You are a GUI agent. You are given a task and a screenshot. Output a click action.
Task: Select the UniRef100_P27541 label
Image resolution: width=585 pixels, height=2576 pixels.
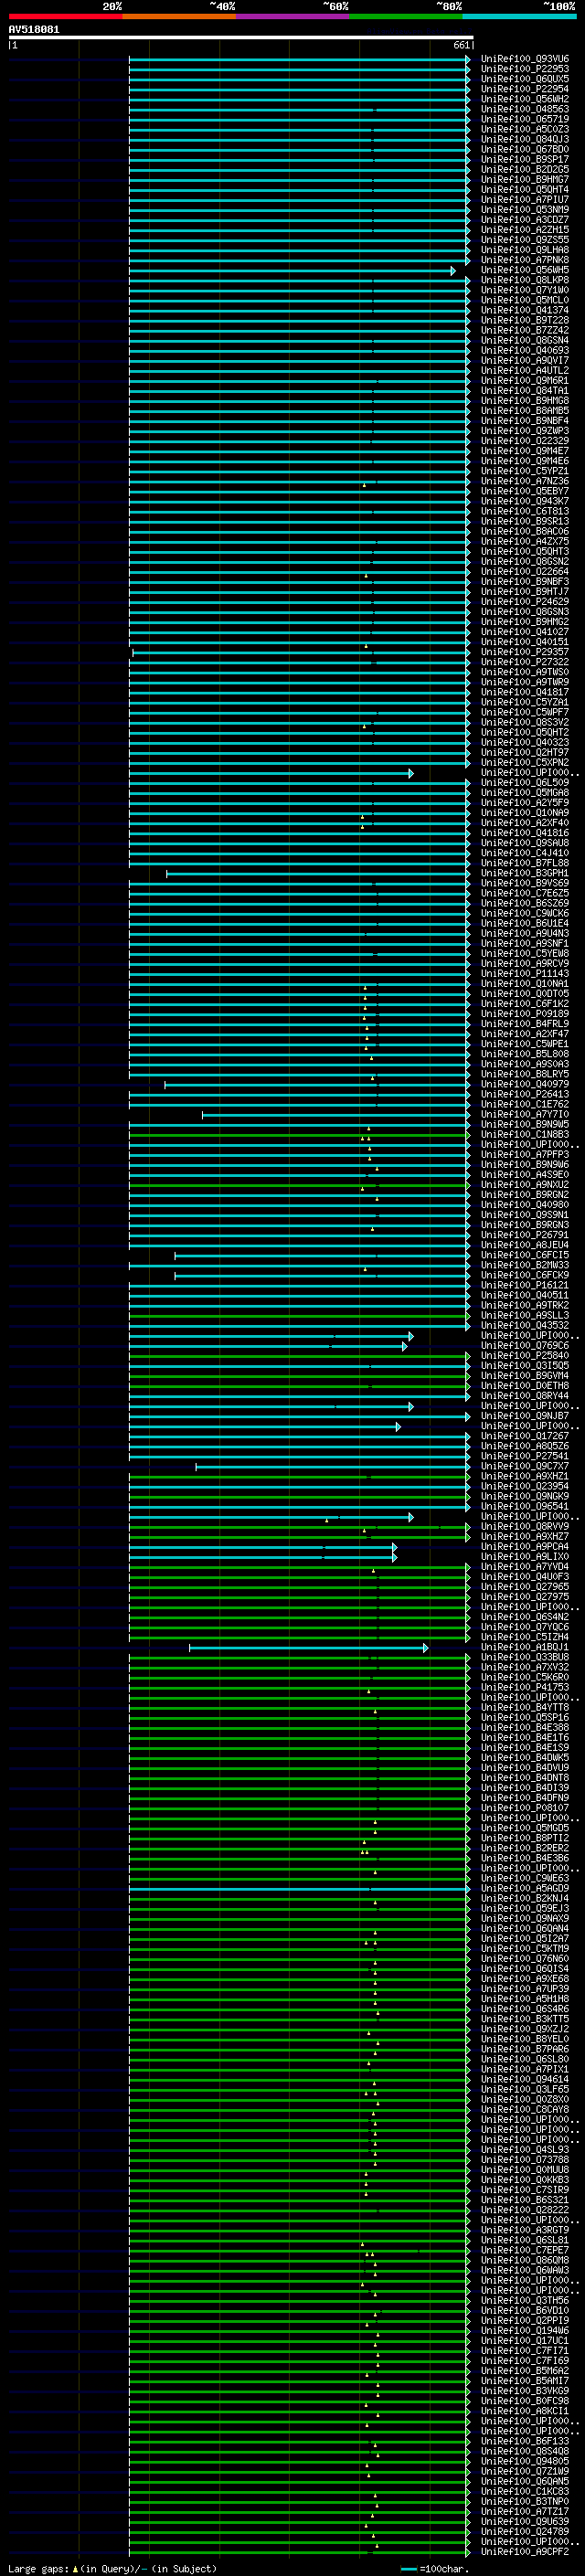(525, 1456)
